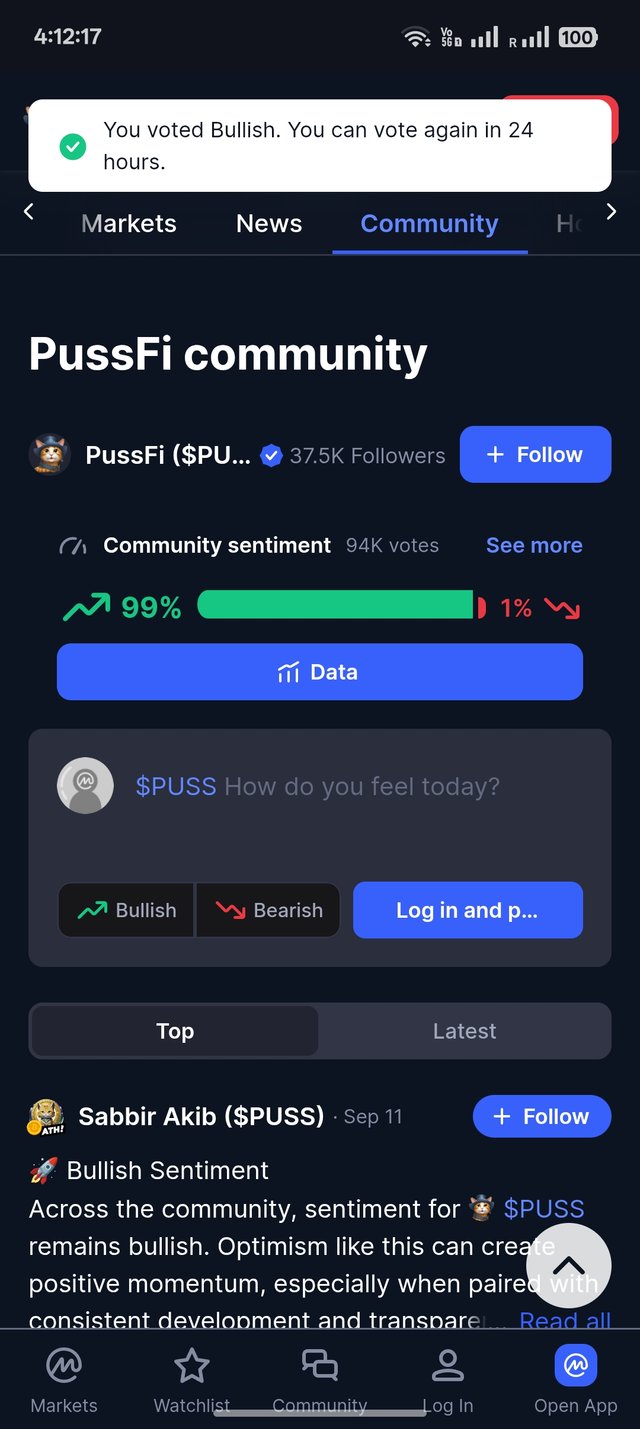
Task: Open the News tab
Action: [x=269, y=224]
